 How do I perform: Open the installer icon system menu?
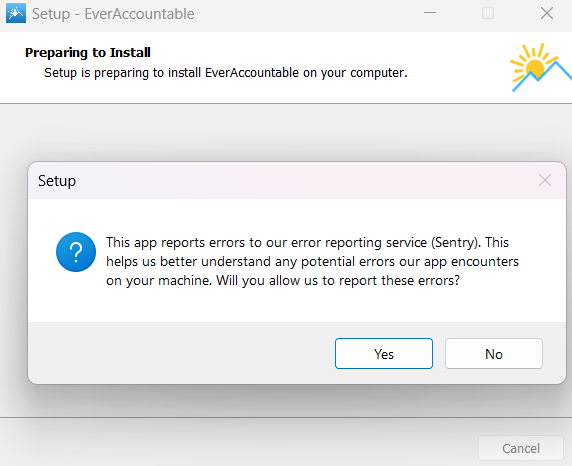[x=16, y=13]
